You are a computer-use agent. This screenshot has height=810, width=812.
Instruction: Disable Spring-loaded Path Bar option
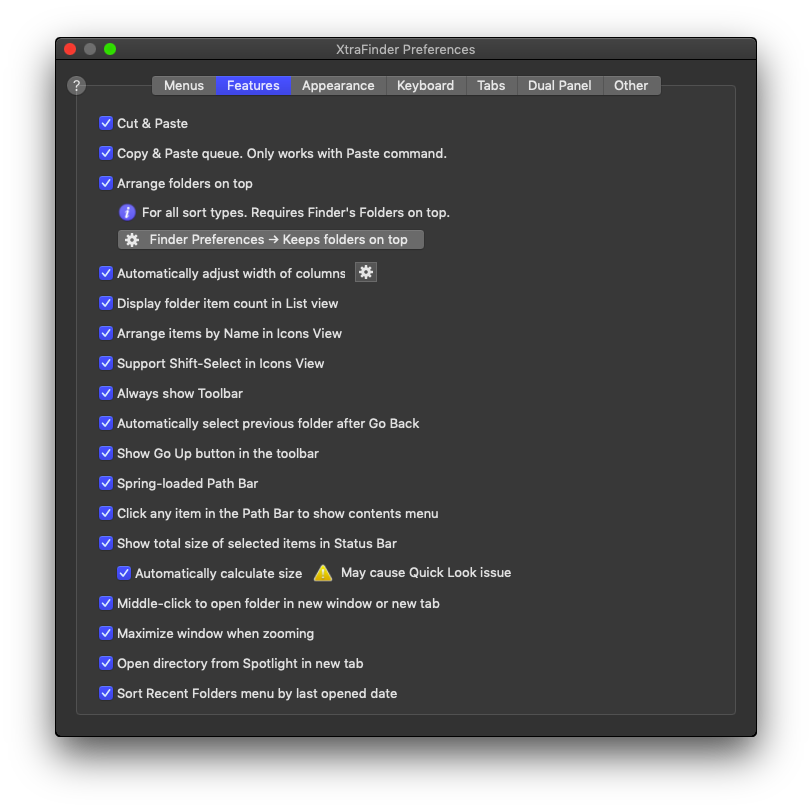(106, 483)
